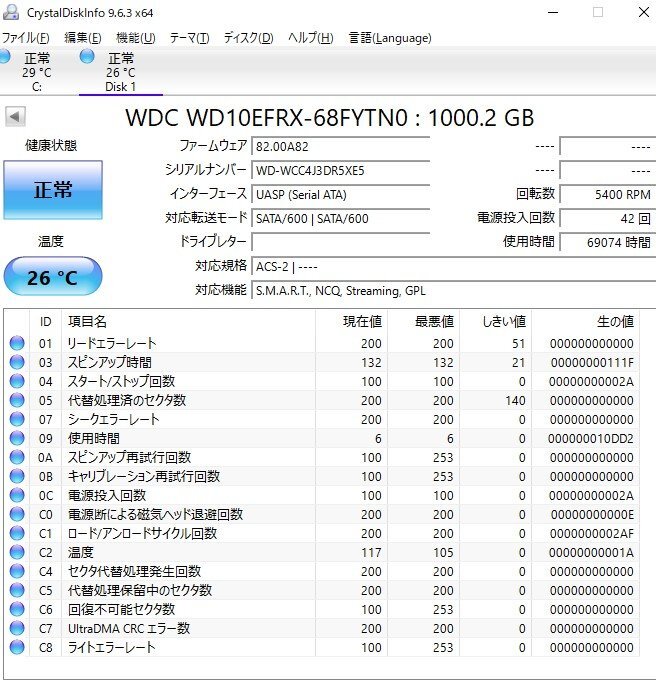Click status circle for ID C1 ロード/アンロードサイクル回数
Screen dimensions: 656x682
(x=17, y=533)
